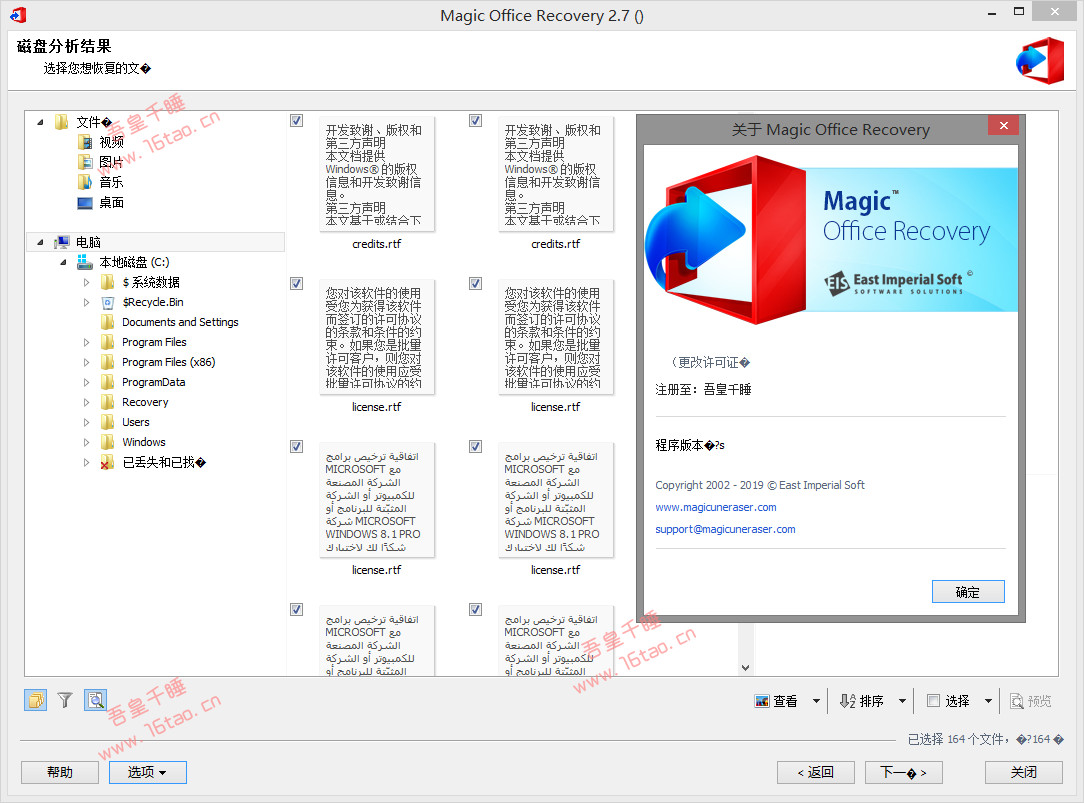Select the $Recycle.Bin folder
1084x803 pixels.
click(x=152, y=302)
